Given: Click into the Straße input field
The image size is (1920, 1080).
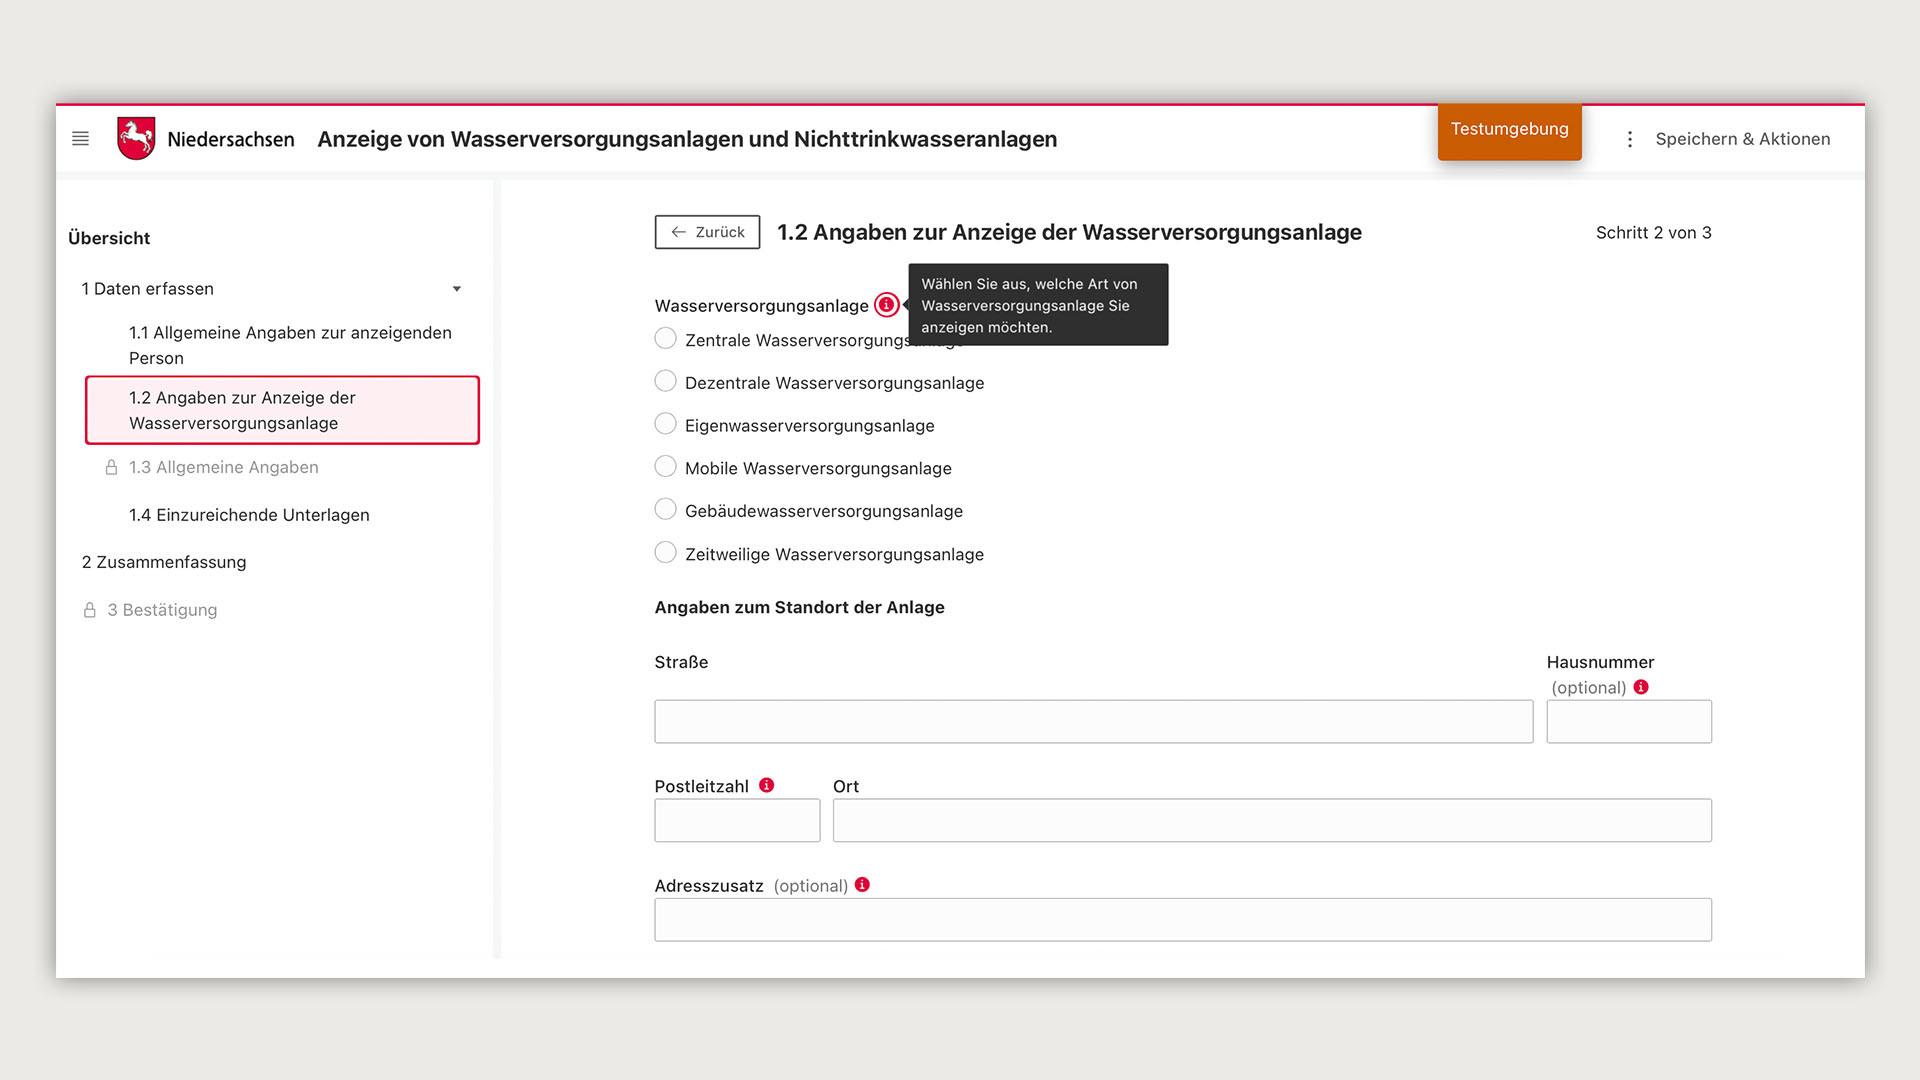Looking at the screenshot, I should [x=1093, y=721].
